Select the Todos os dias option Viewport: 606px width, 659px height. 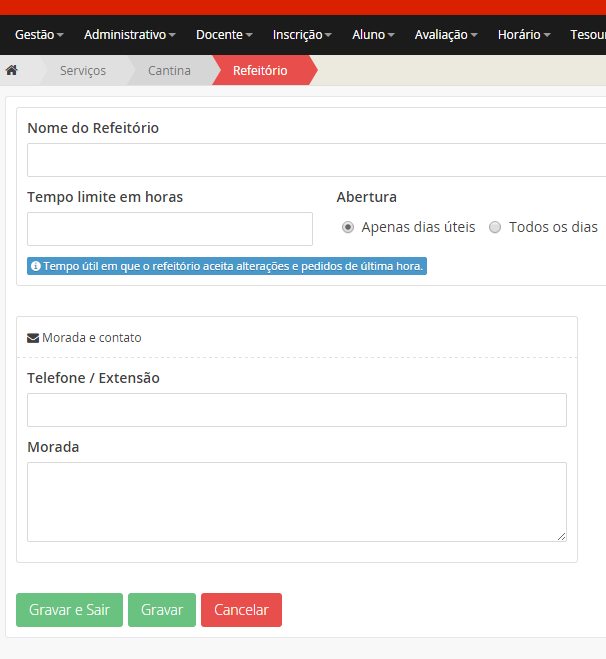(x=495, y=227)
